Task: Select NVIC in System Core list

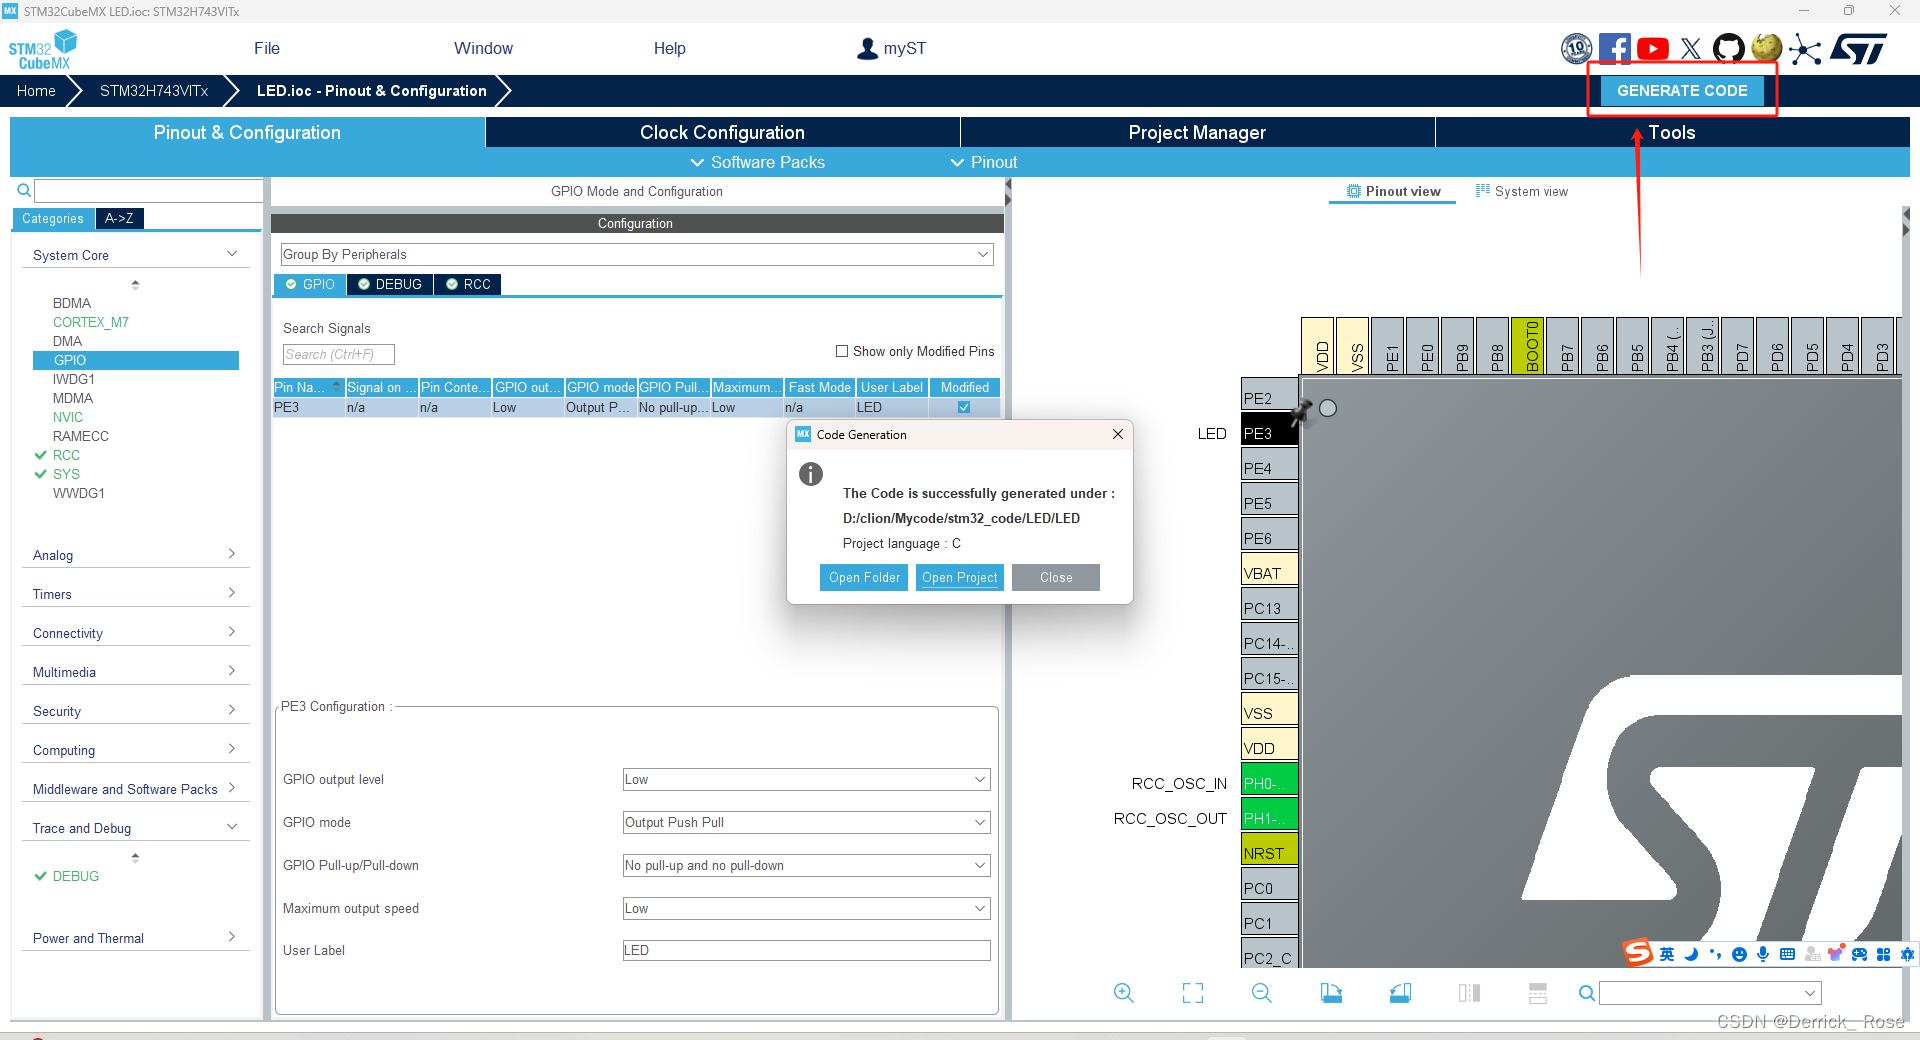Action: (68, 417)
